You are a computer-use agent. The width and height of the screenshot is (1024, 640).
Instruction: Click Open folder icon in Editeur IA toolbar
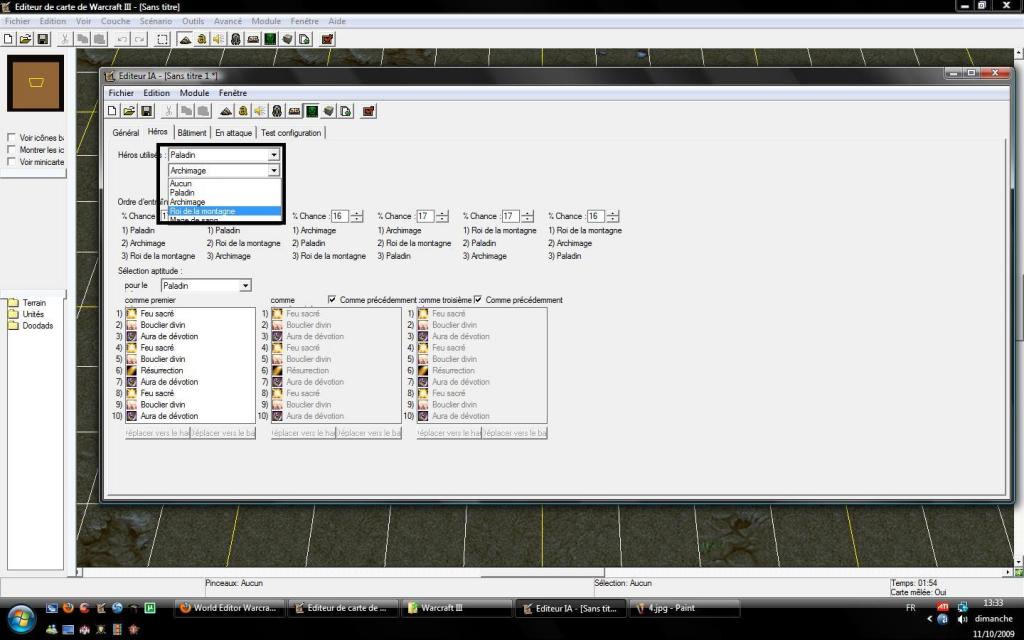(x=129, y=111)
